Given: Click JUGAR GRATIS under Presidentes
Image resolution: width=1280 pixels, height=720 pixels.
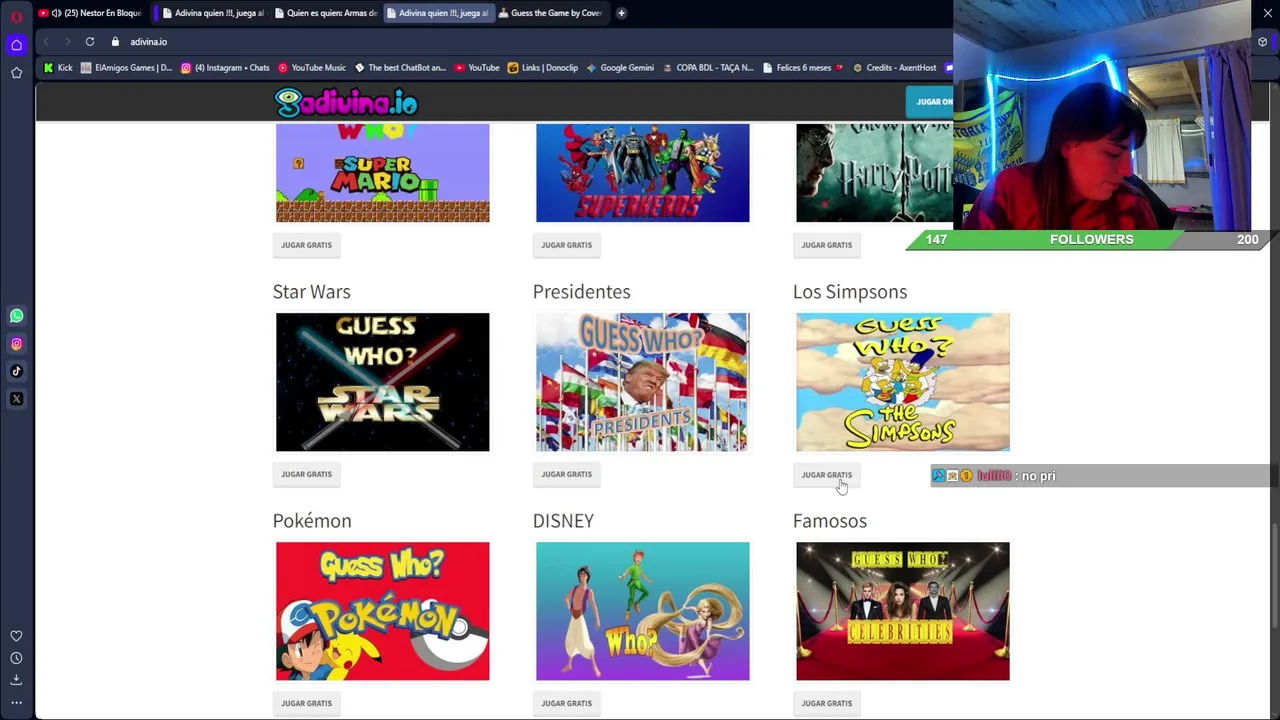Looking at the screenshot, I should click(x=566, y=474).
